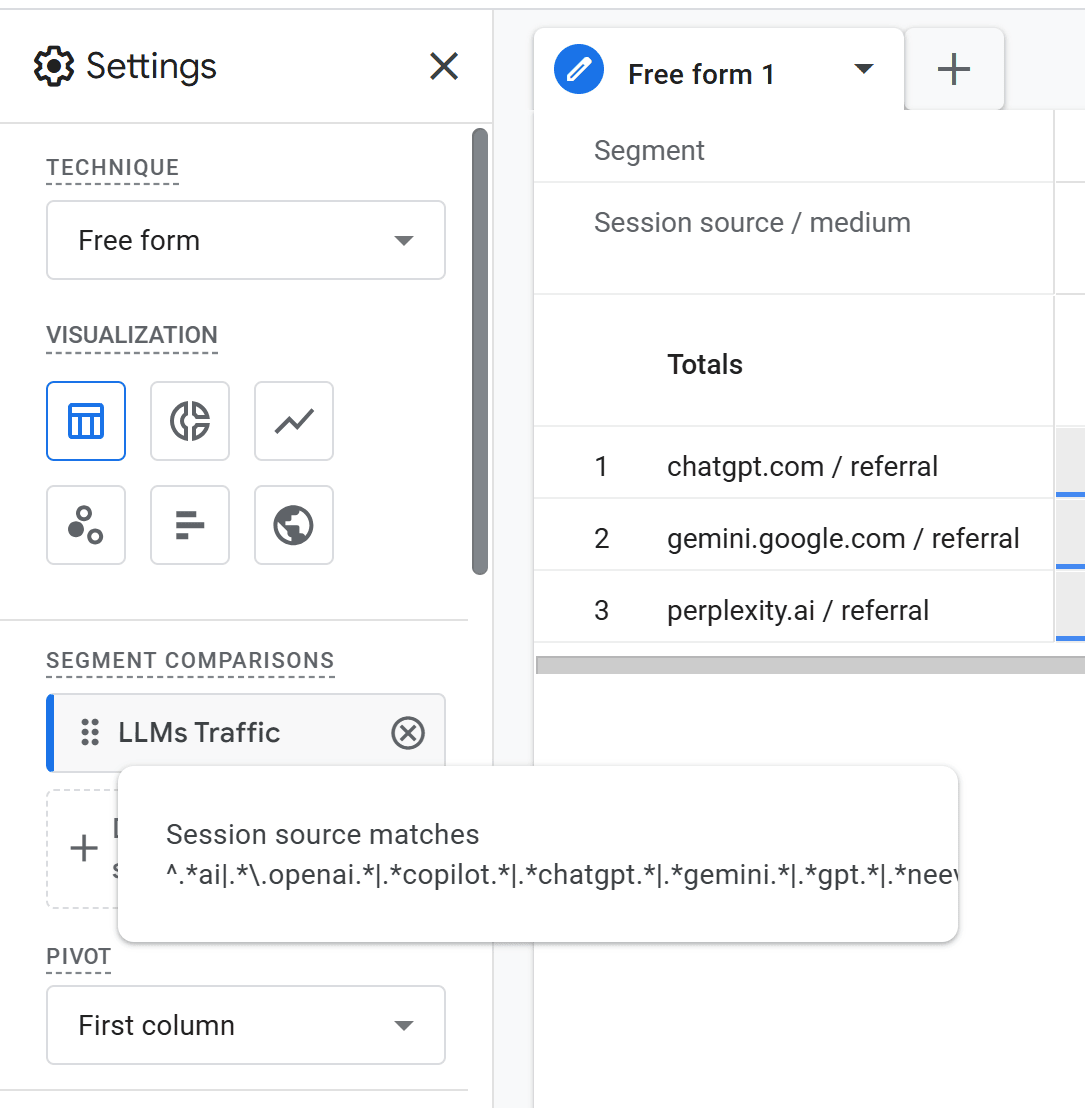Click the table horizontal scrollbar

point(810,665)
